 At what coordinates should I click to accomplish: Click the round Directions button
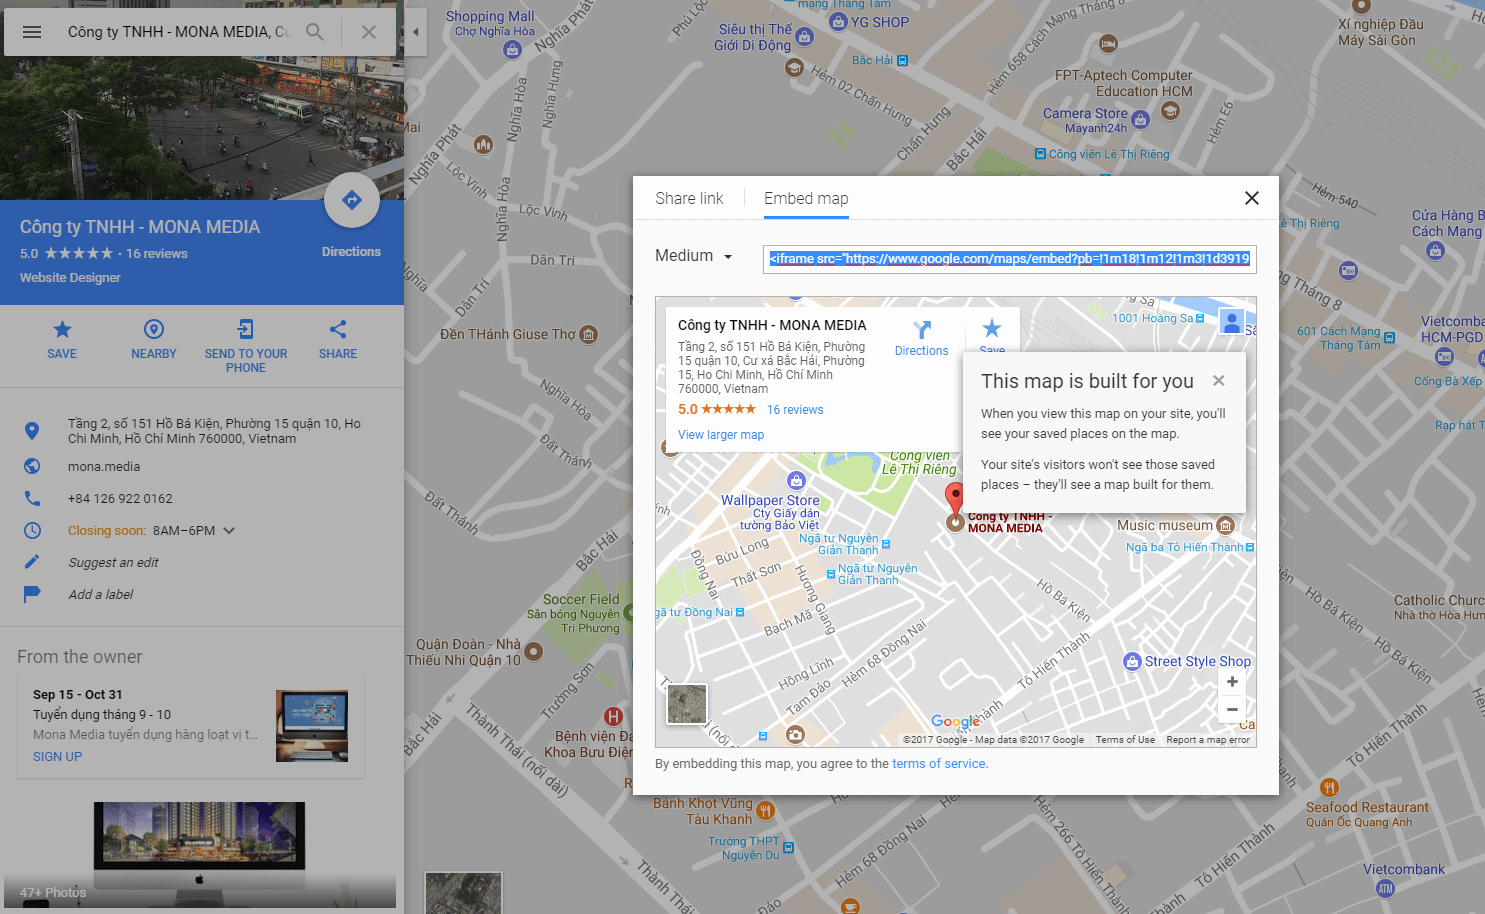(x=352, y=200)
